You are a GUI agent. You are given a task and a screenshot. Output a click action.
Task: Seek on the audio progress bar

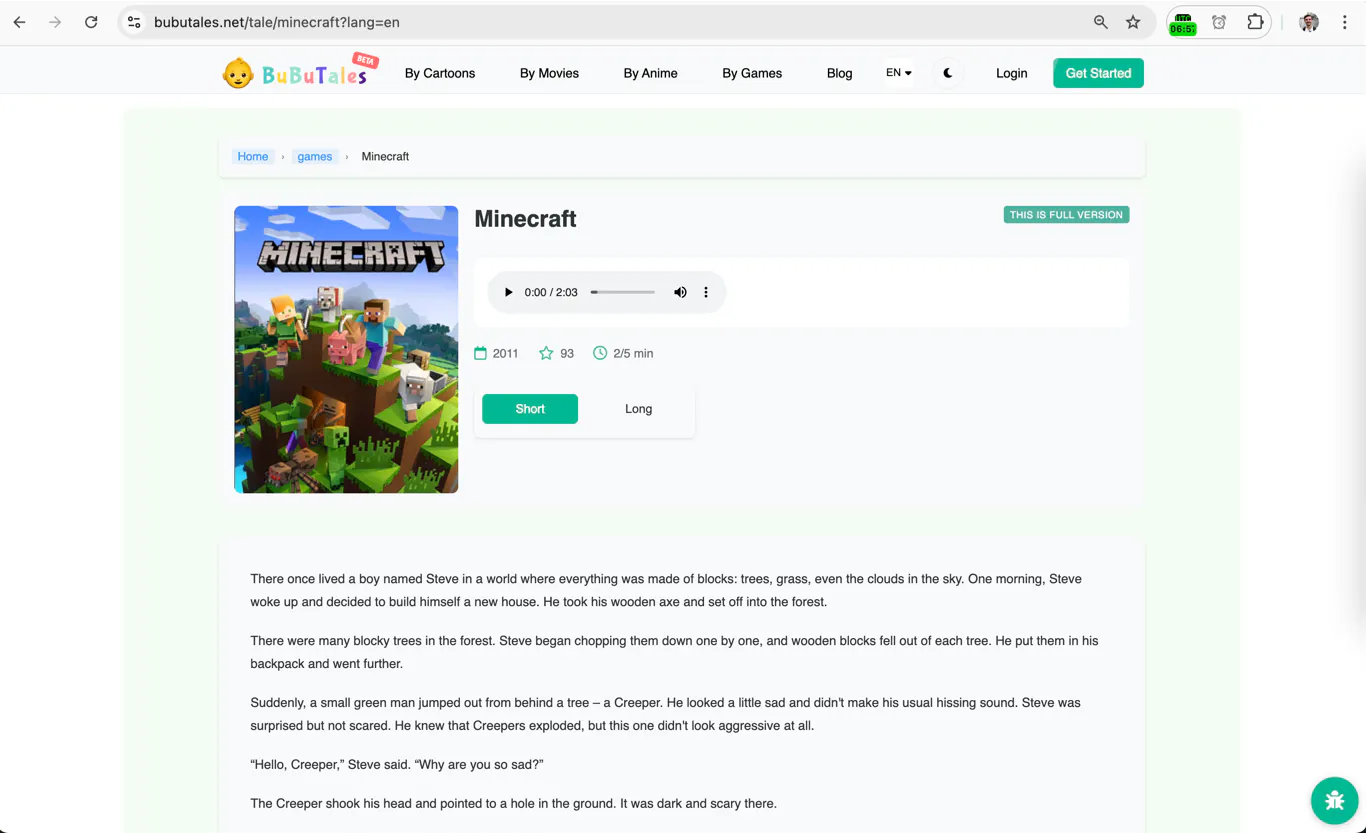623,292
